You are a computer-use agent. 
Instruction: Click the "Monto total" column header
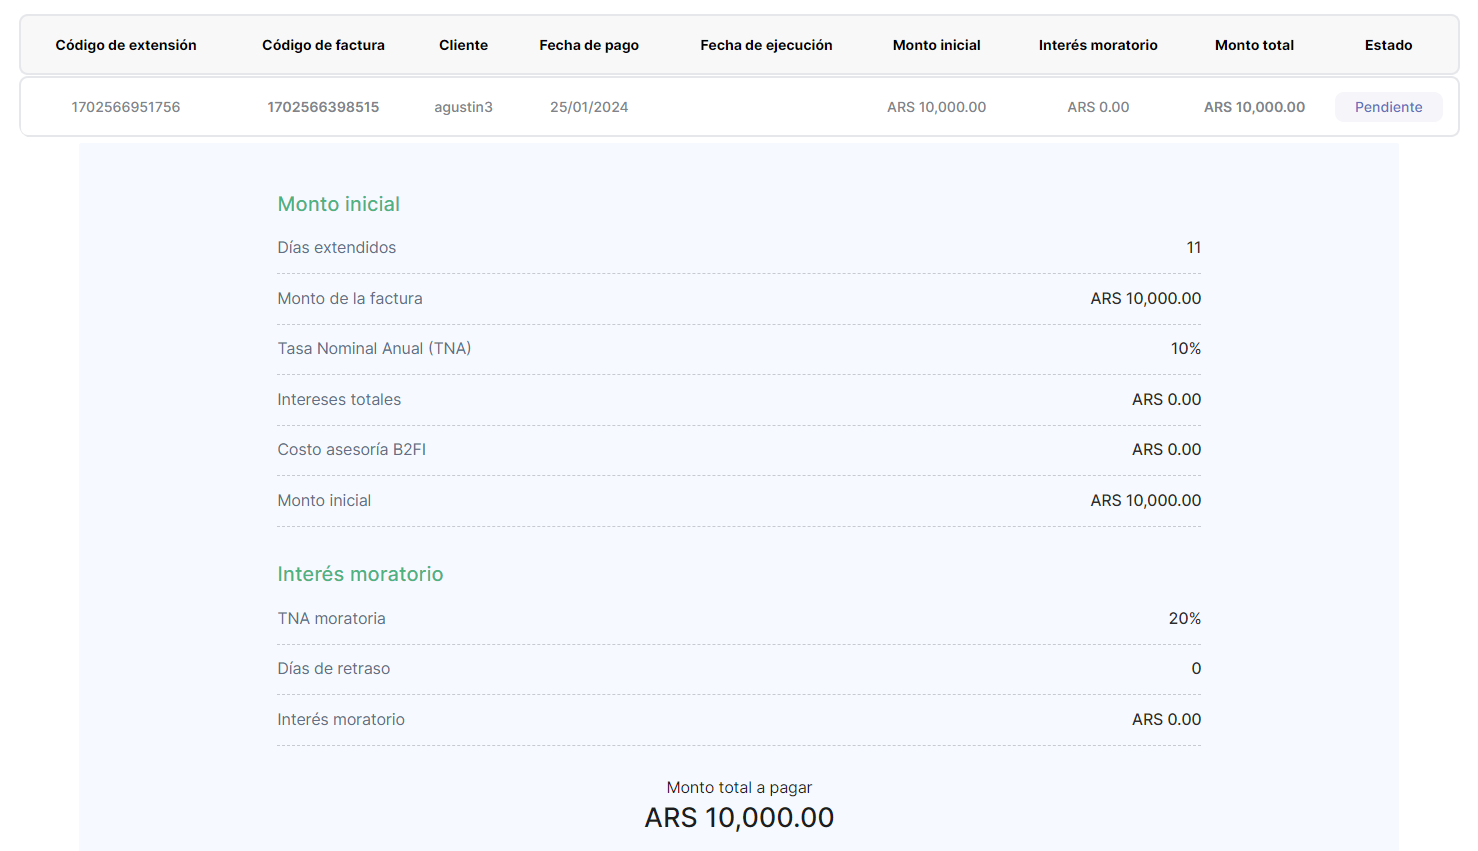pos(1254,45)
